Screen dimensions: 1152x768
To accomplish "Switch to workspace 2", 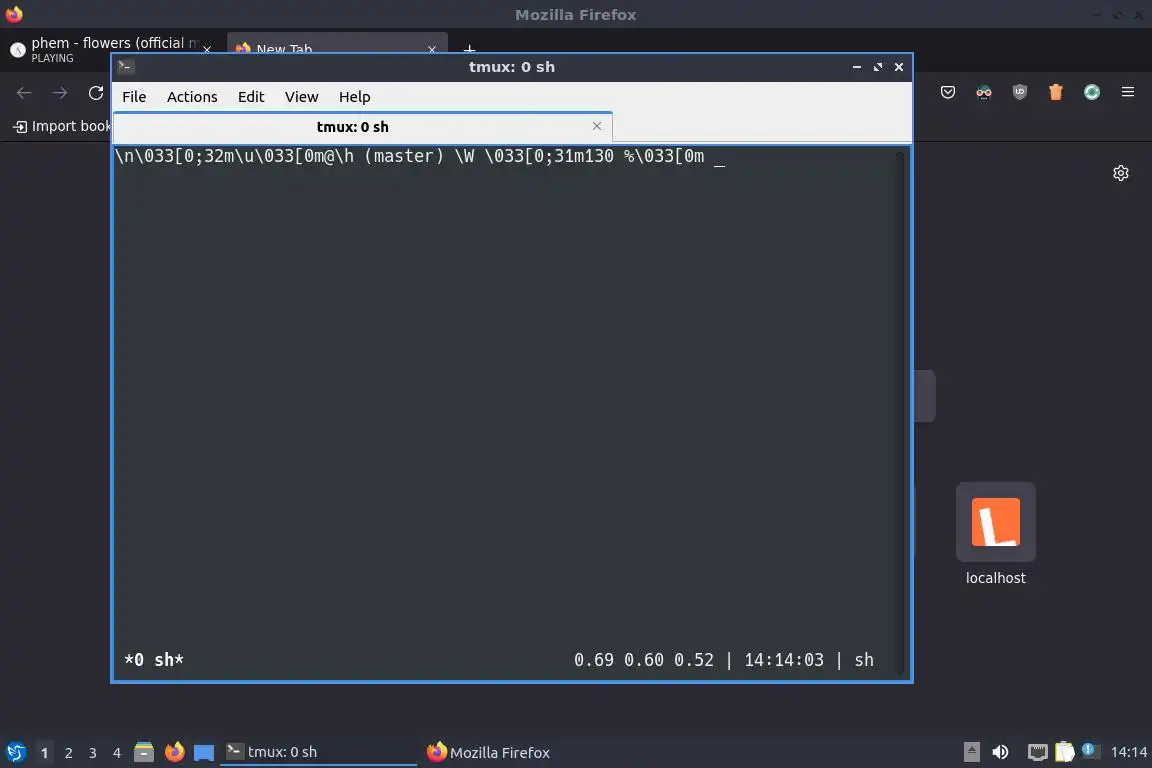I will (68, 753).
